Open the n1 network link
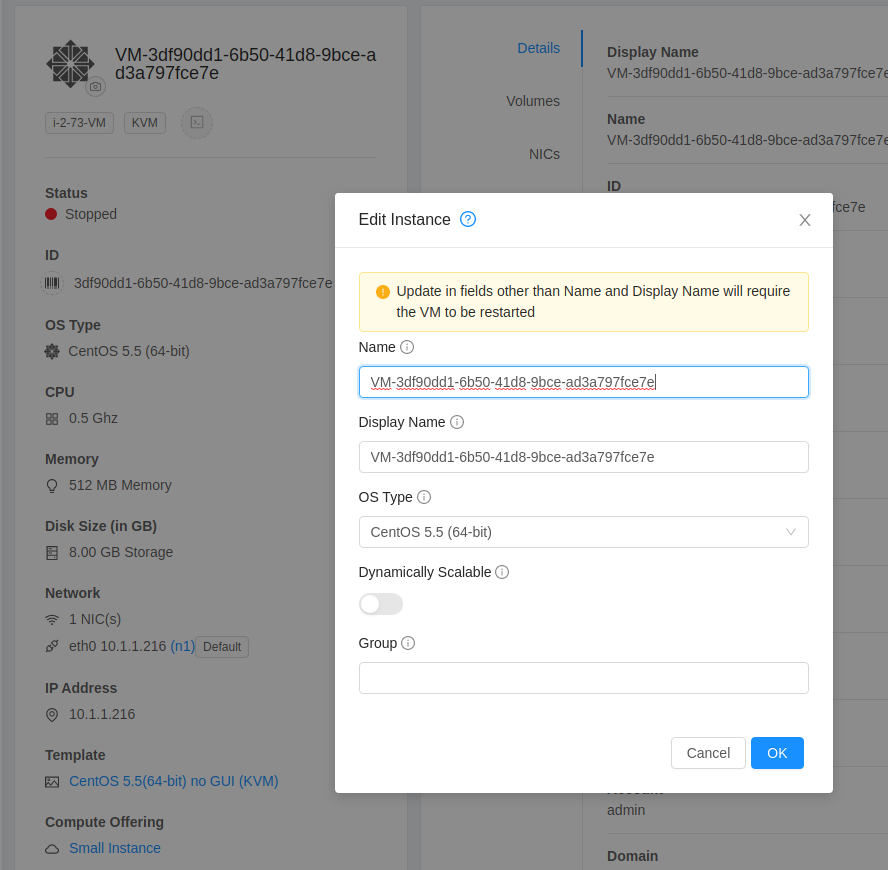Viewport: 888px width, 870px height. 182,646
